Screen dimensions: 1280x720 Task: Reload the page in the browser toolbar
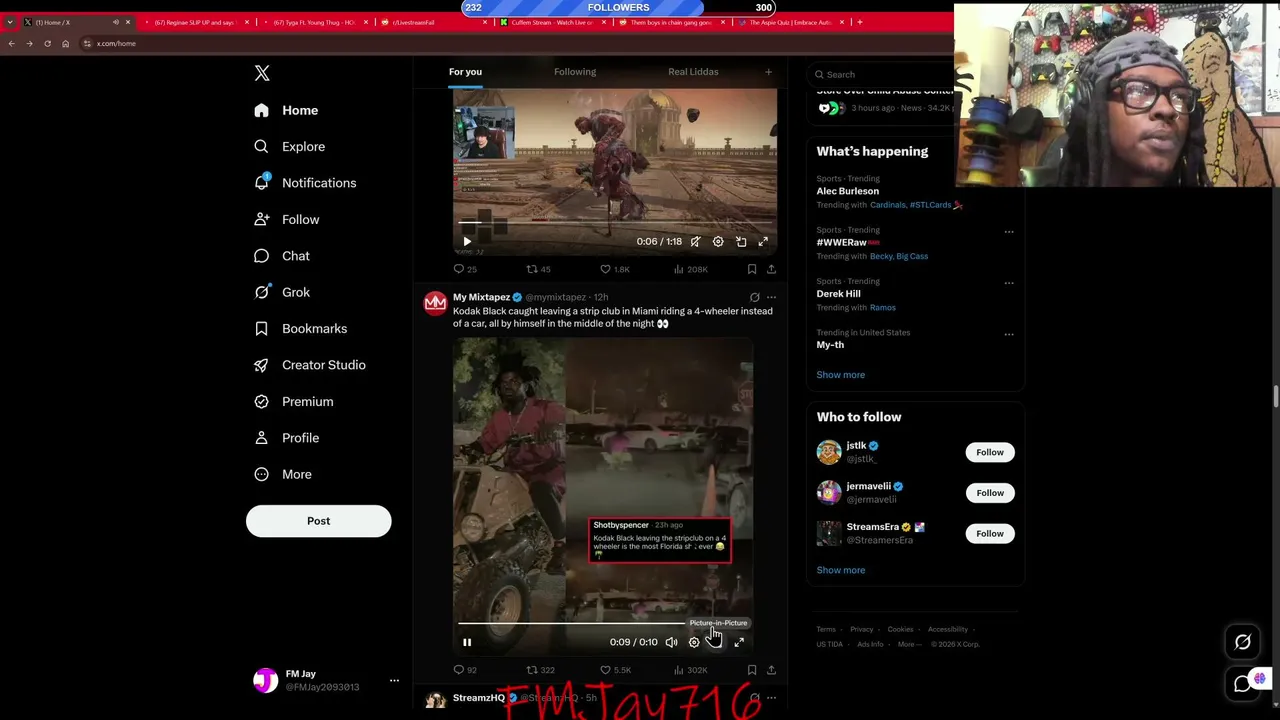[x=47, y=43]
